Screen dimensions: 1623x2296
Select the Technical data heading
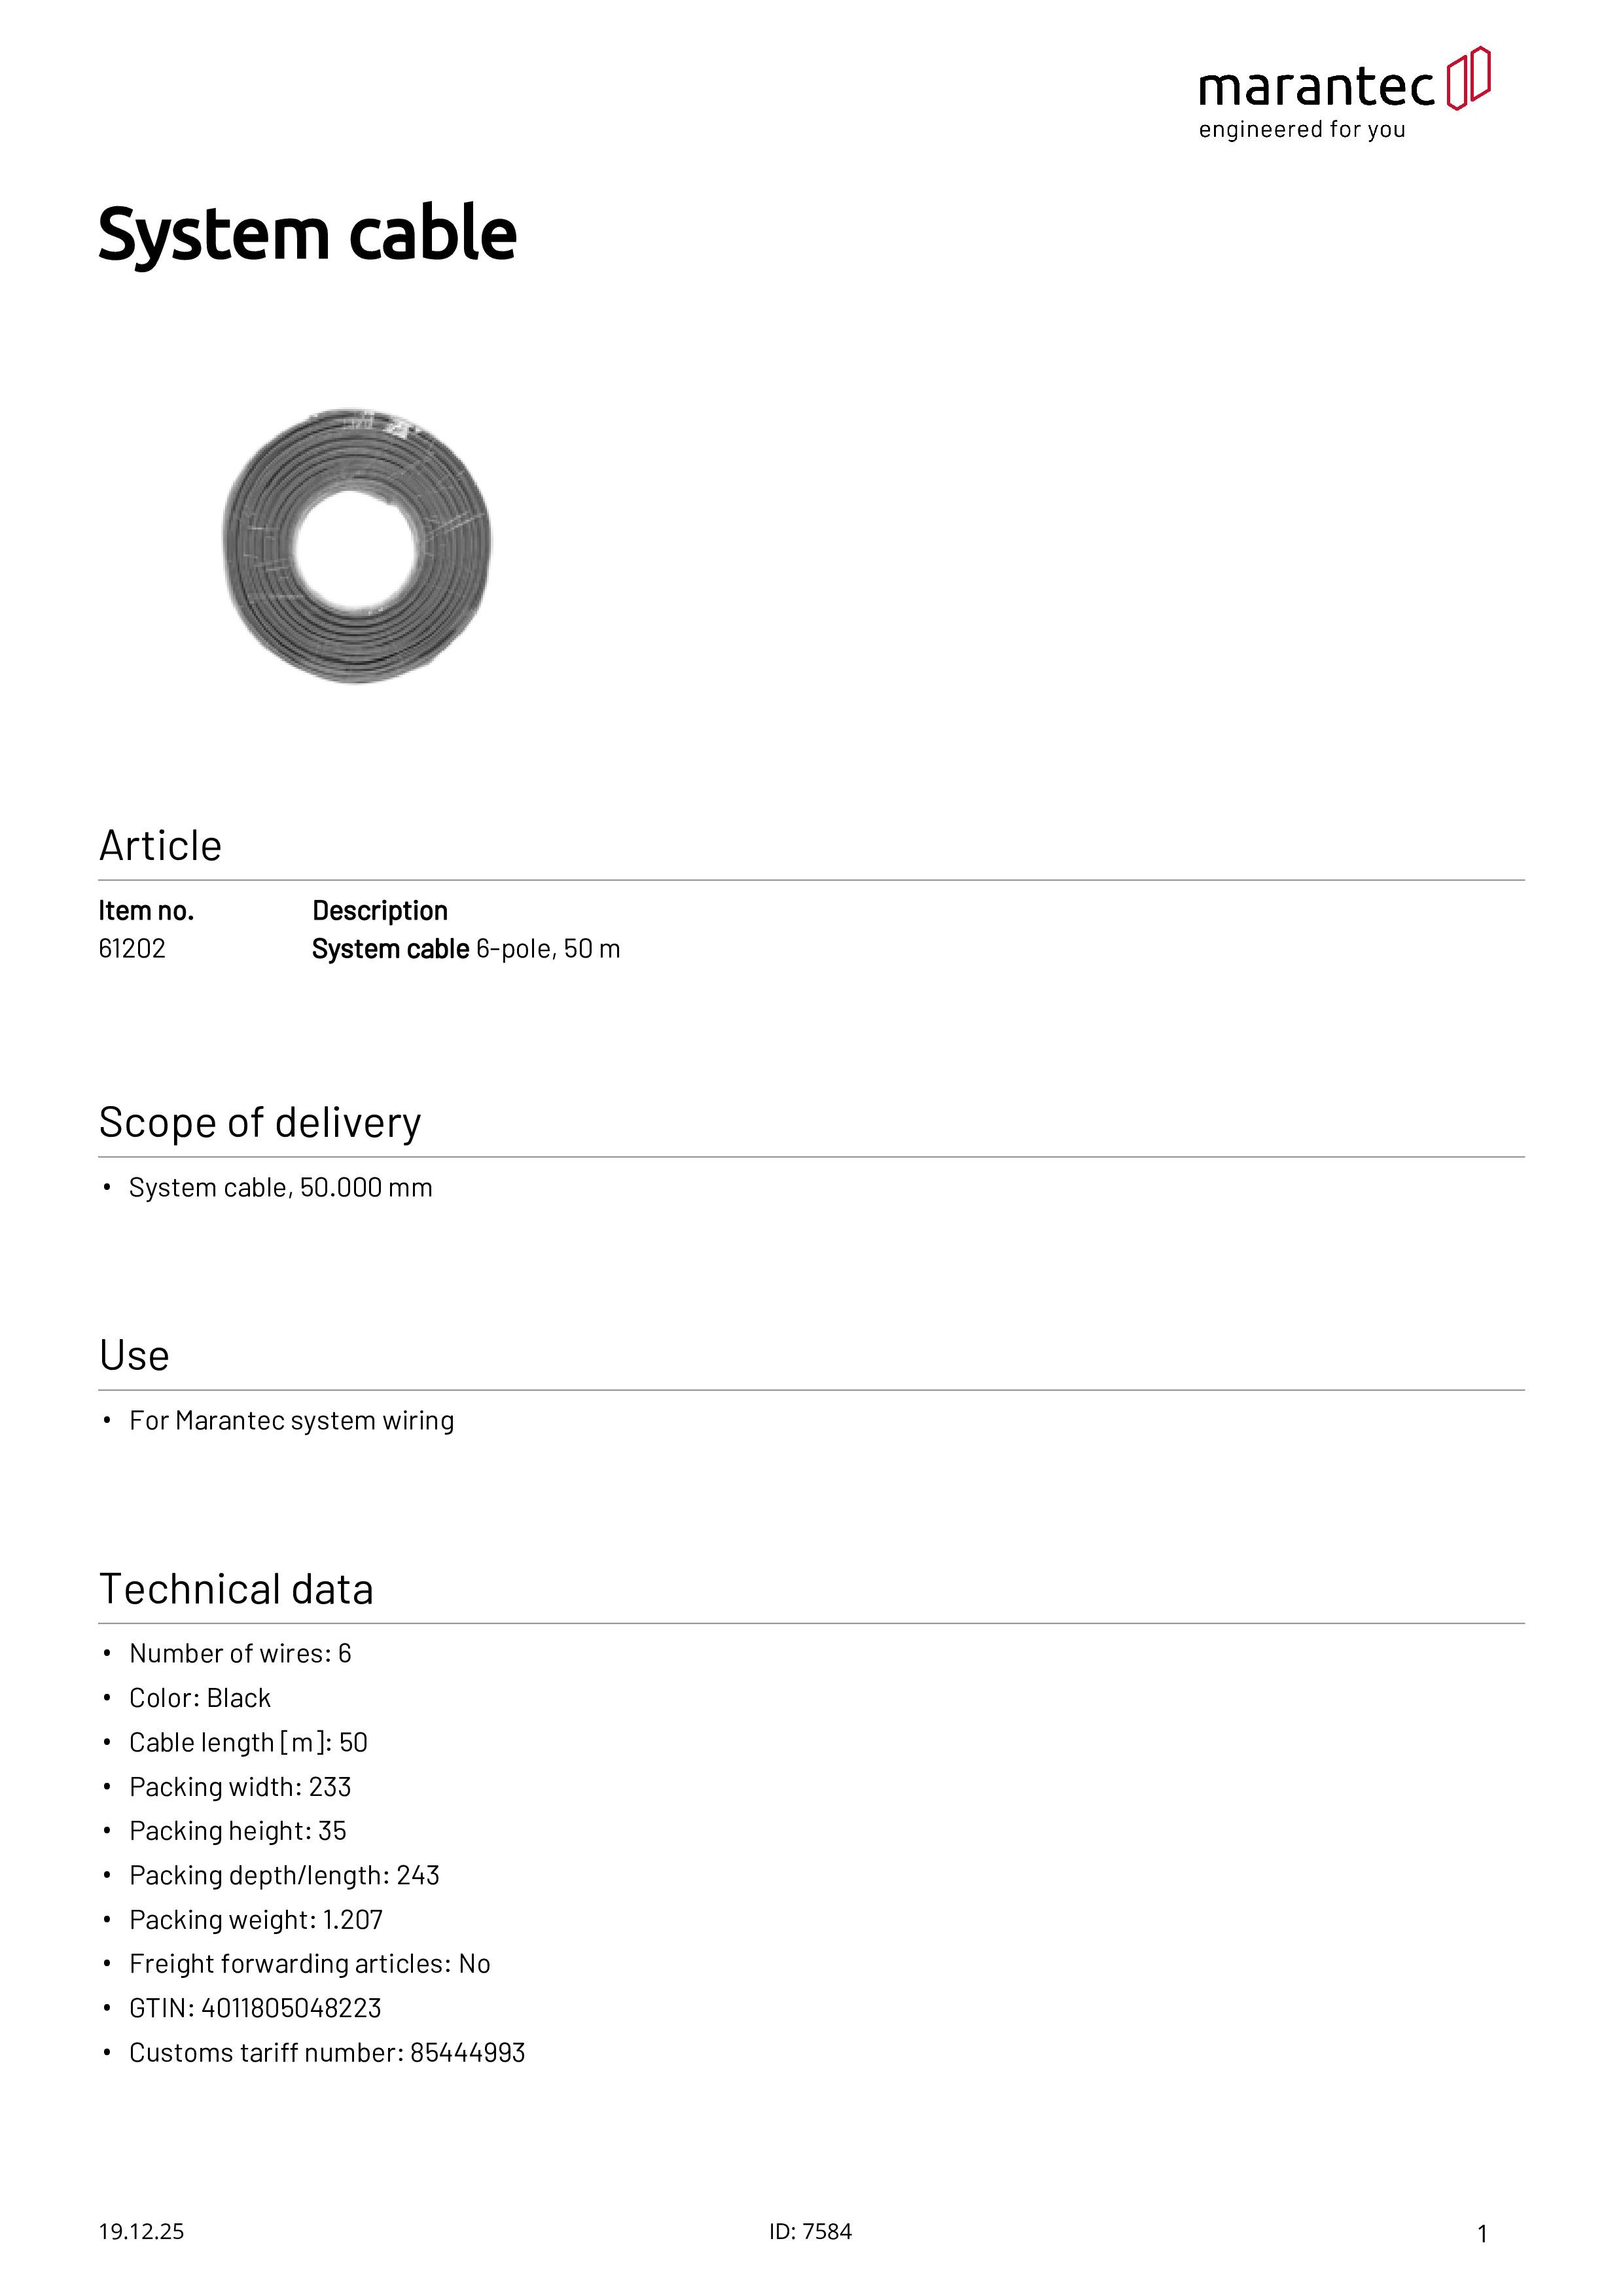[x=236, y=1589]
